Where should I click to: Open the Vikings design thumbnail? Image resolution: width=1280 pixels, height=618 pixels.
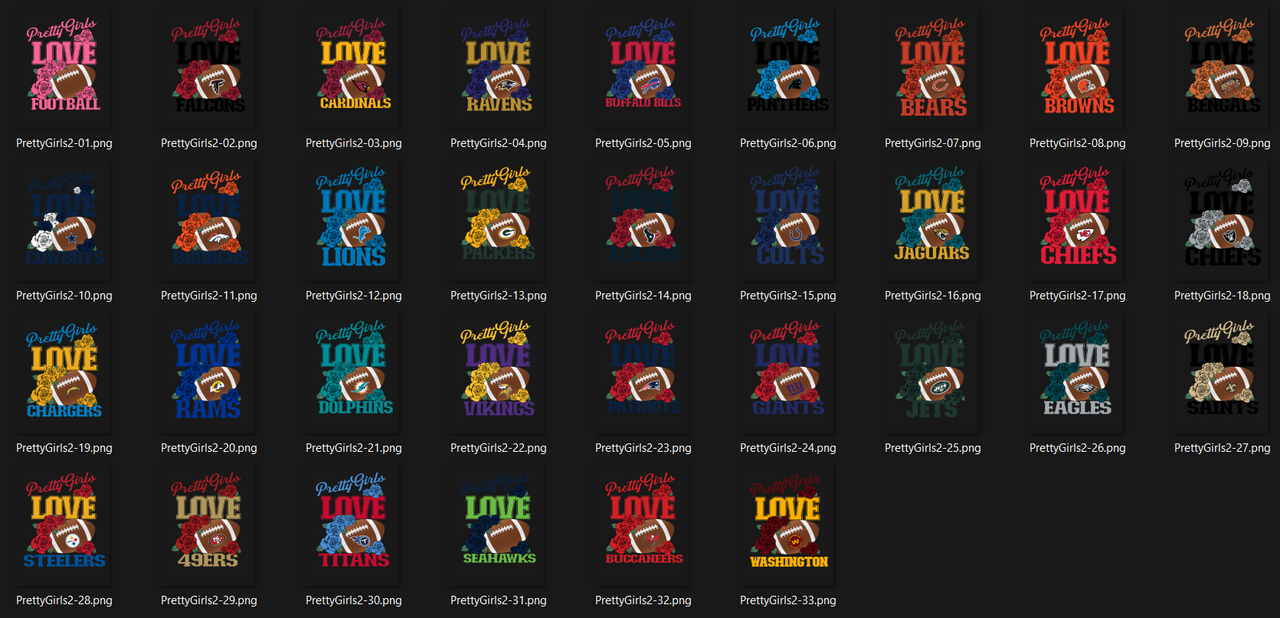(x=498, y=372)
